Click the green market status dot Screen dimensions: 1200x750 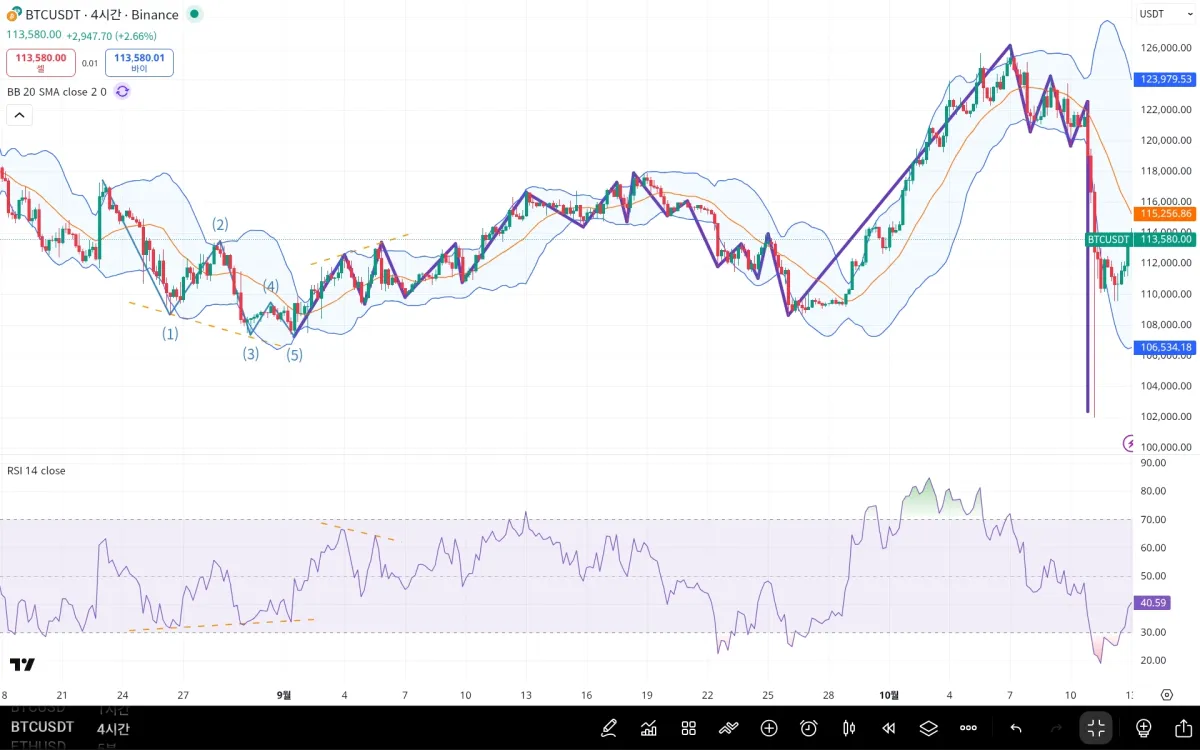click(x=194, y=14)
